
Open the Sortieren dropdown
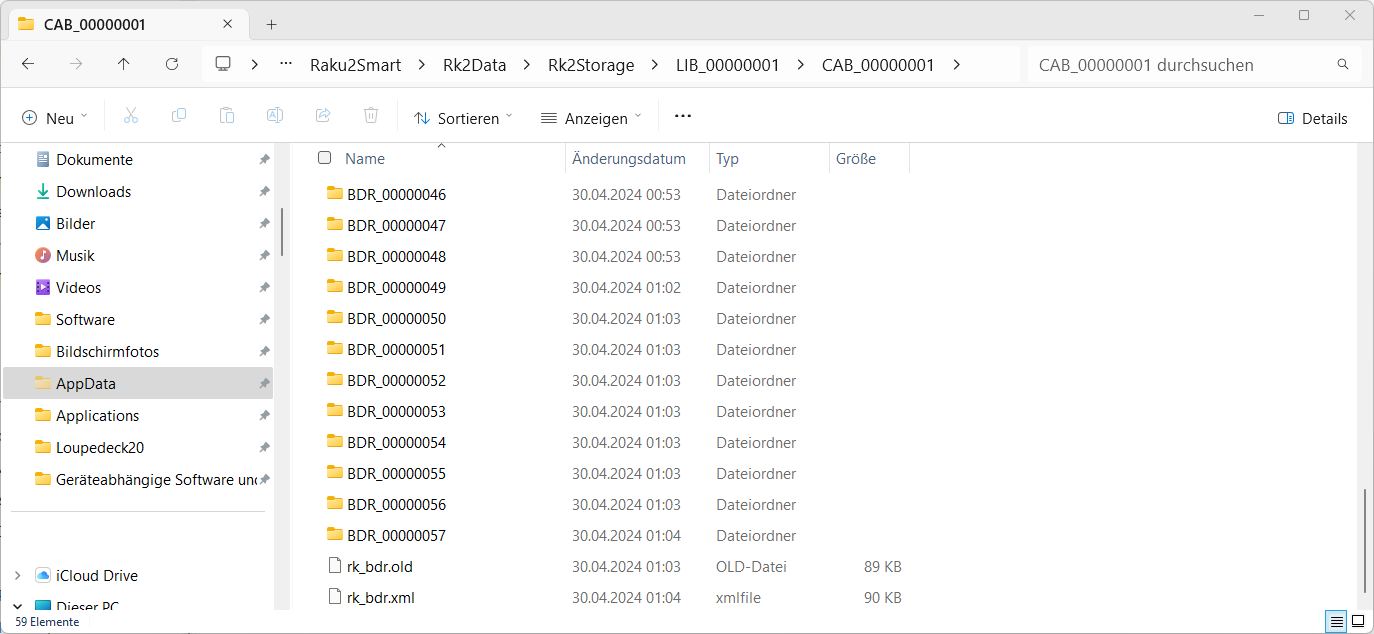coord(463,118)
